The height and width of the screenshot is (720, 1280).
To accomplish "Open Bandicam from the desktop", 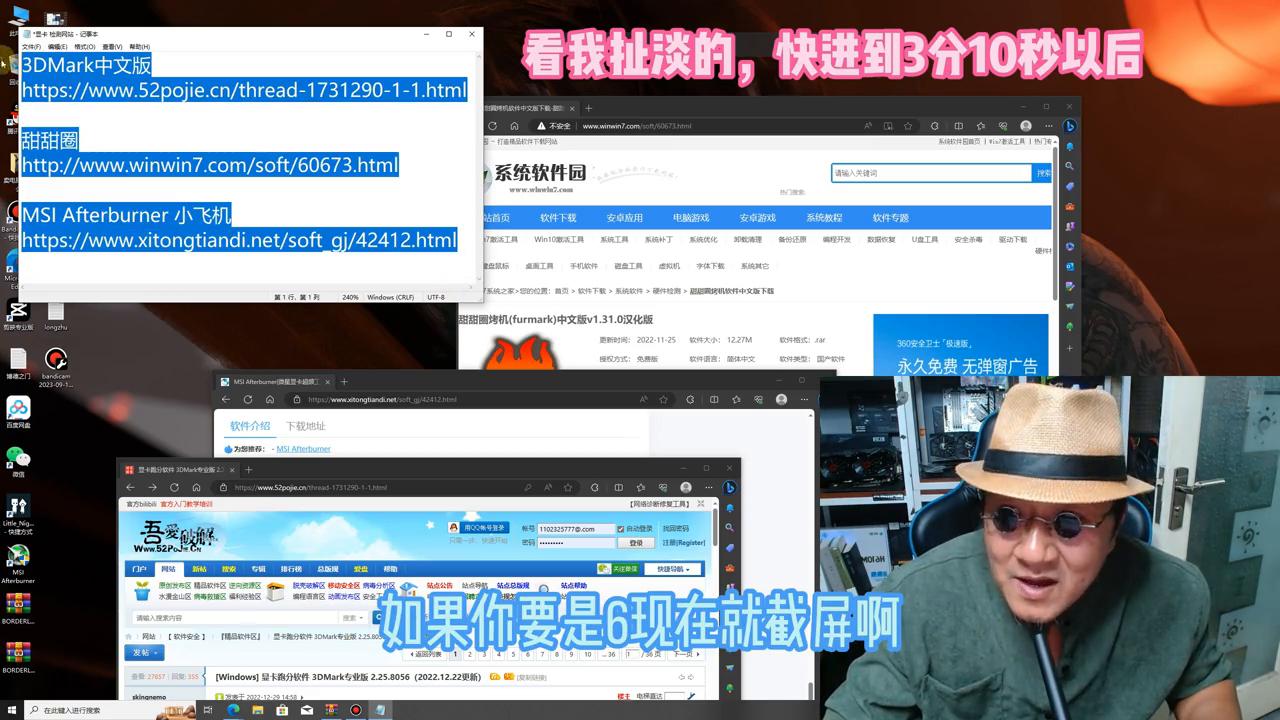I will coord(57,358).
